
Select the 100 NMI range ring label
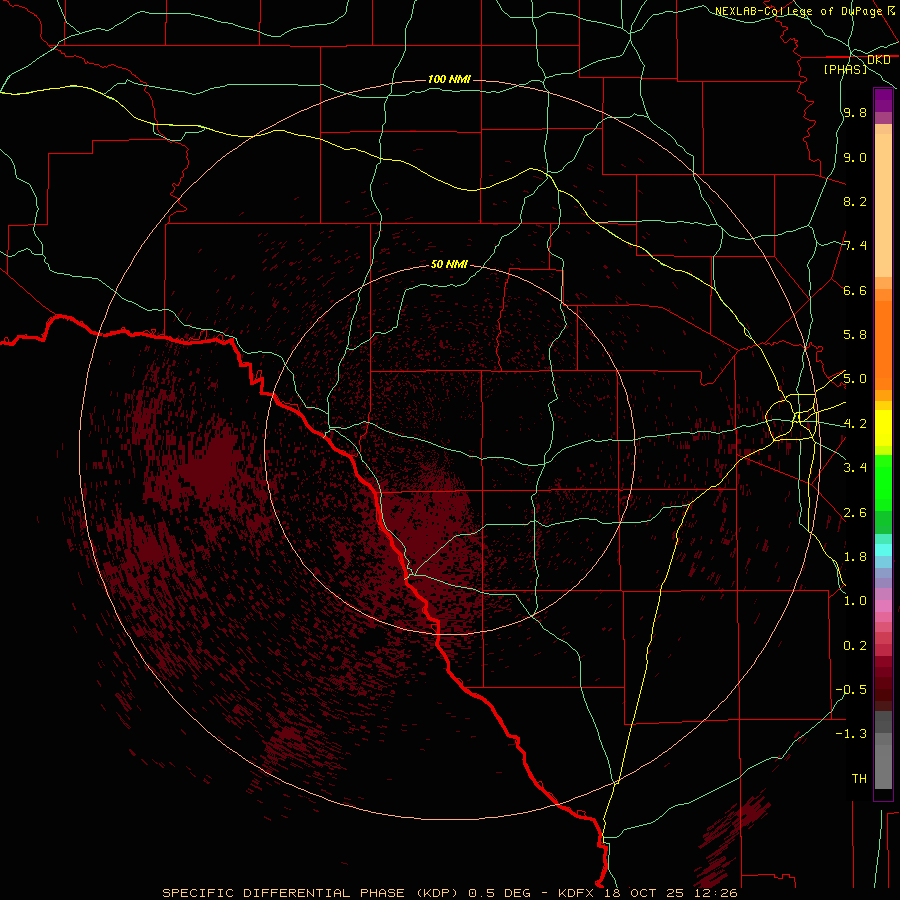(449, 79)
